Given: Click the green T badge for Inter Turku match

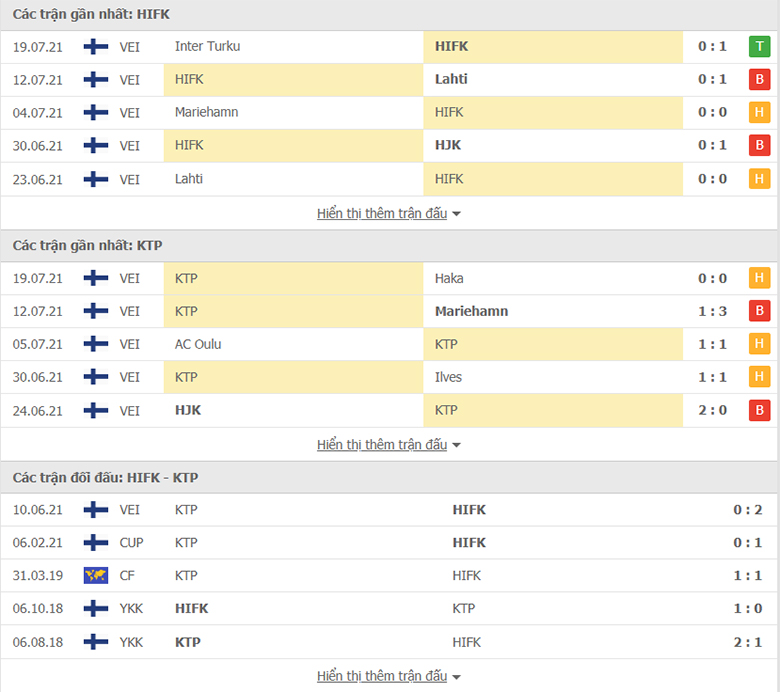Looking at the screenshot, I should click(x=760, y=47).
